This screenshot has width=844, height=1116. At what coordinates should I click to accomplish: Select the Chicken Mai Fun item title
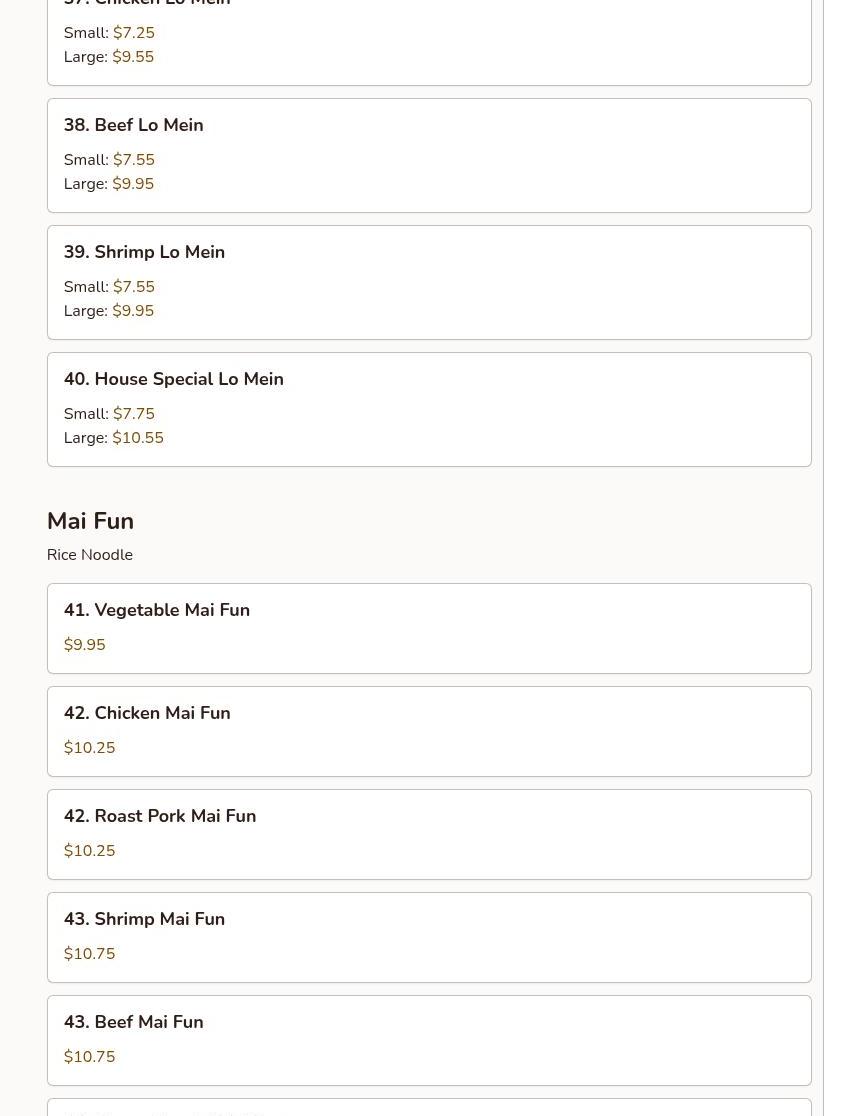point(147,713)
